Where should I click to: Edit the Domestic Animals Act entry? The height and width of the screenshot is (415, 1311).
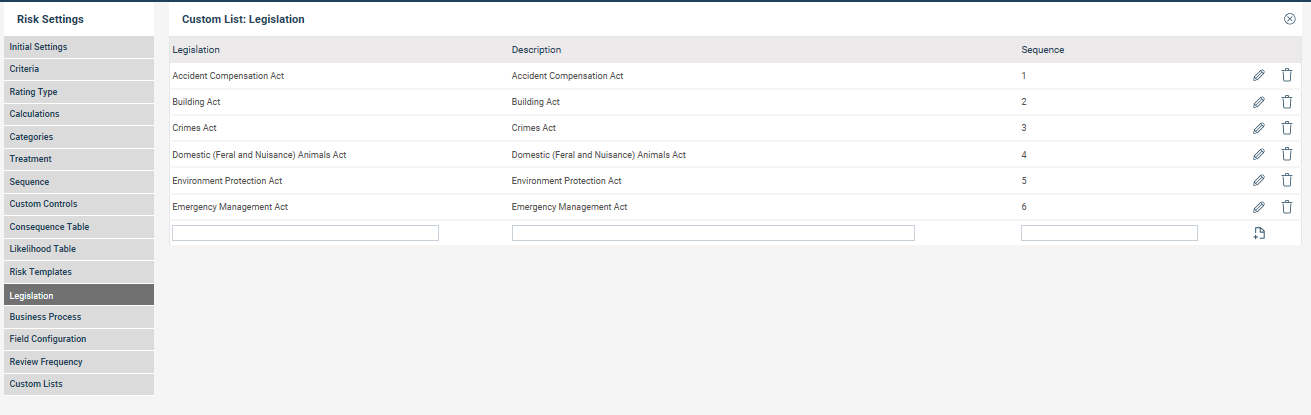[x=1259, y=154]
